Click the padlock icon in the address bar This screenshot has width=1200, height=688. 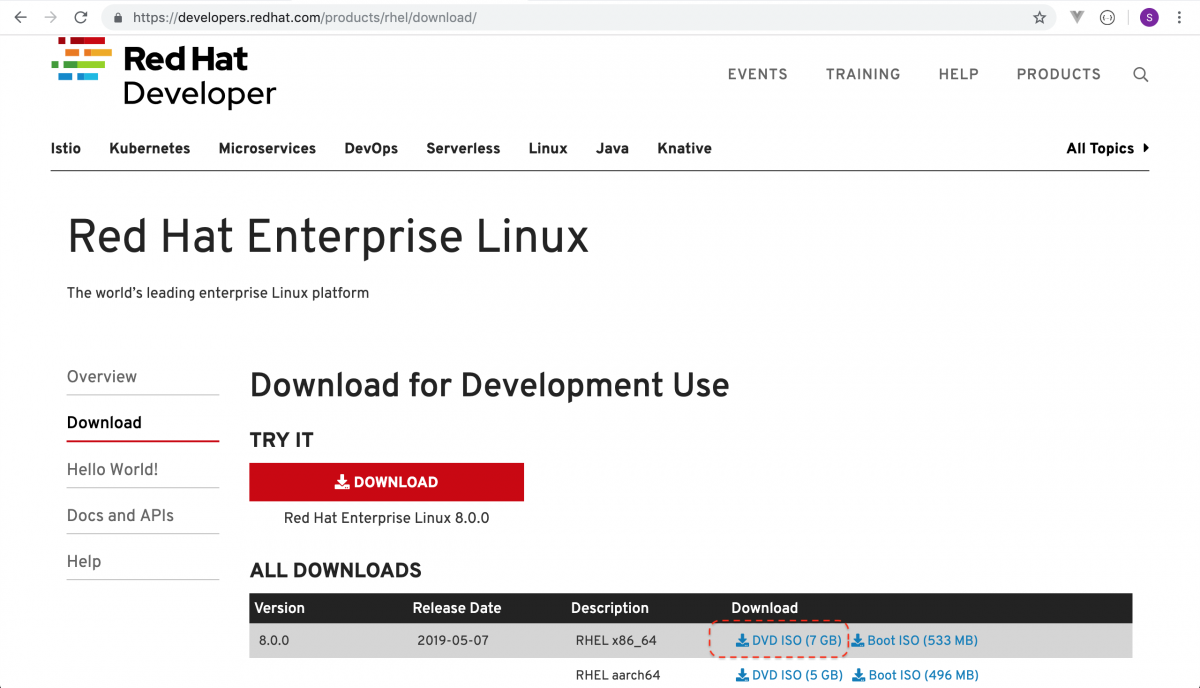[x=117, y=17]
